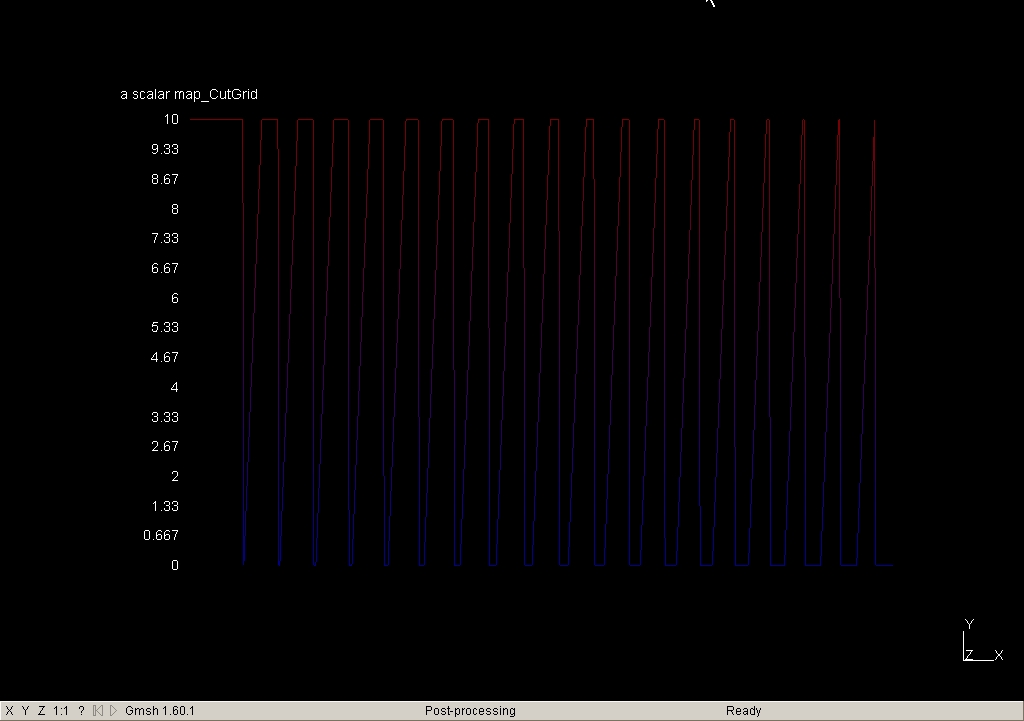This screenshot has height=721, width=1024.
Task: Click the axis value 4 label
Action: pos(175,387)
